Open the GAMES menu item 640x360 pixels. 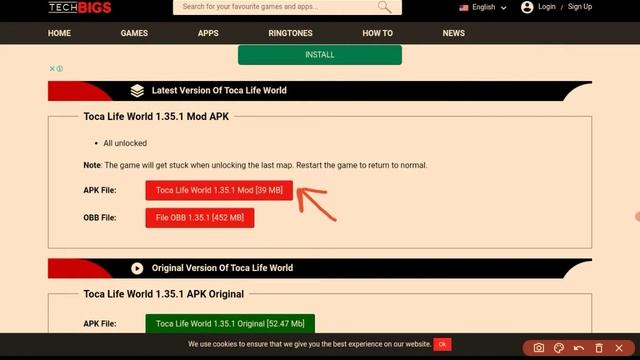pos(134,33)
